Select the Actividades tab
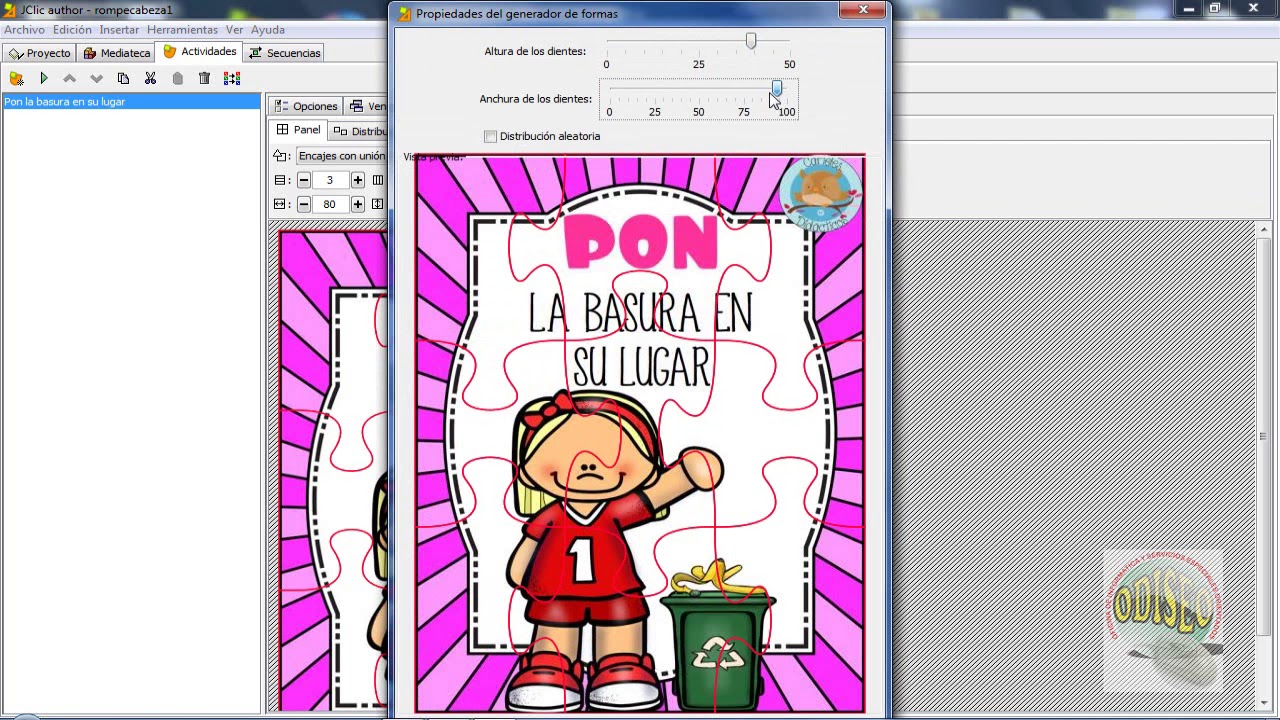 coord(200,52)
